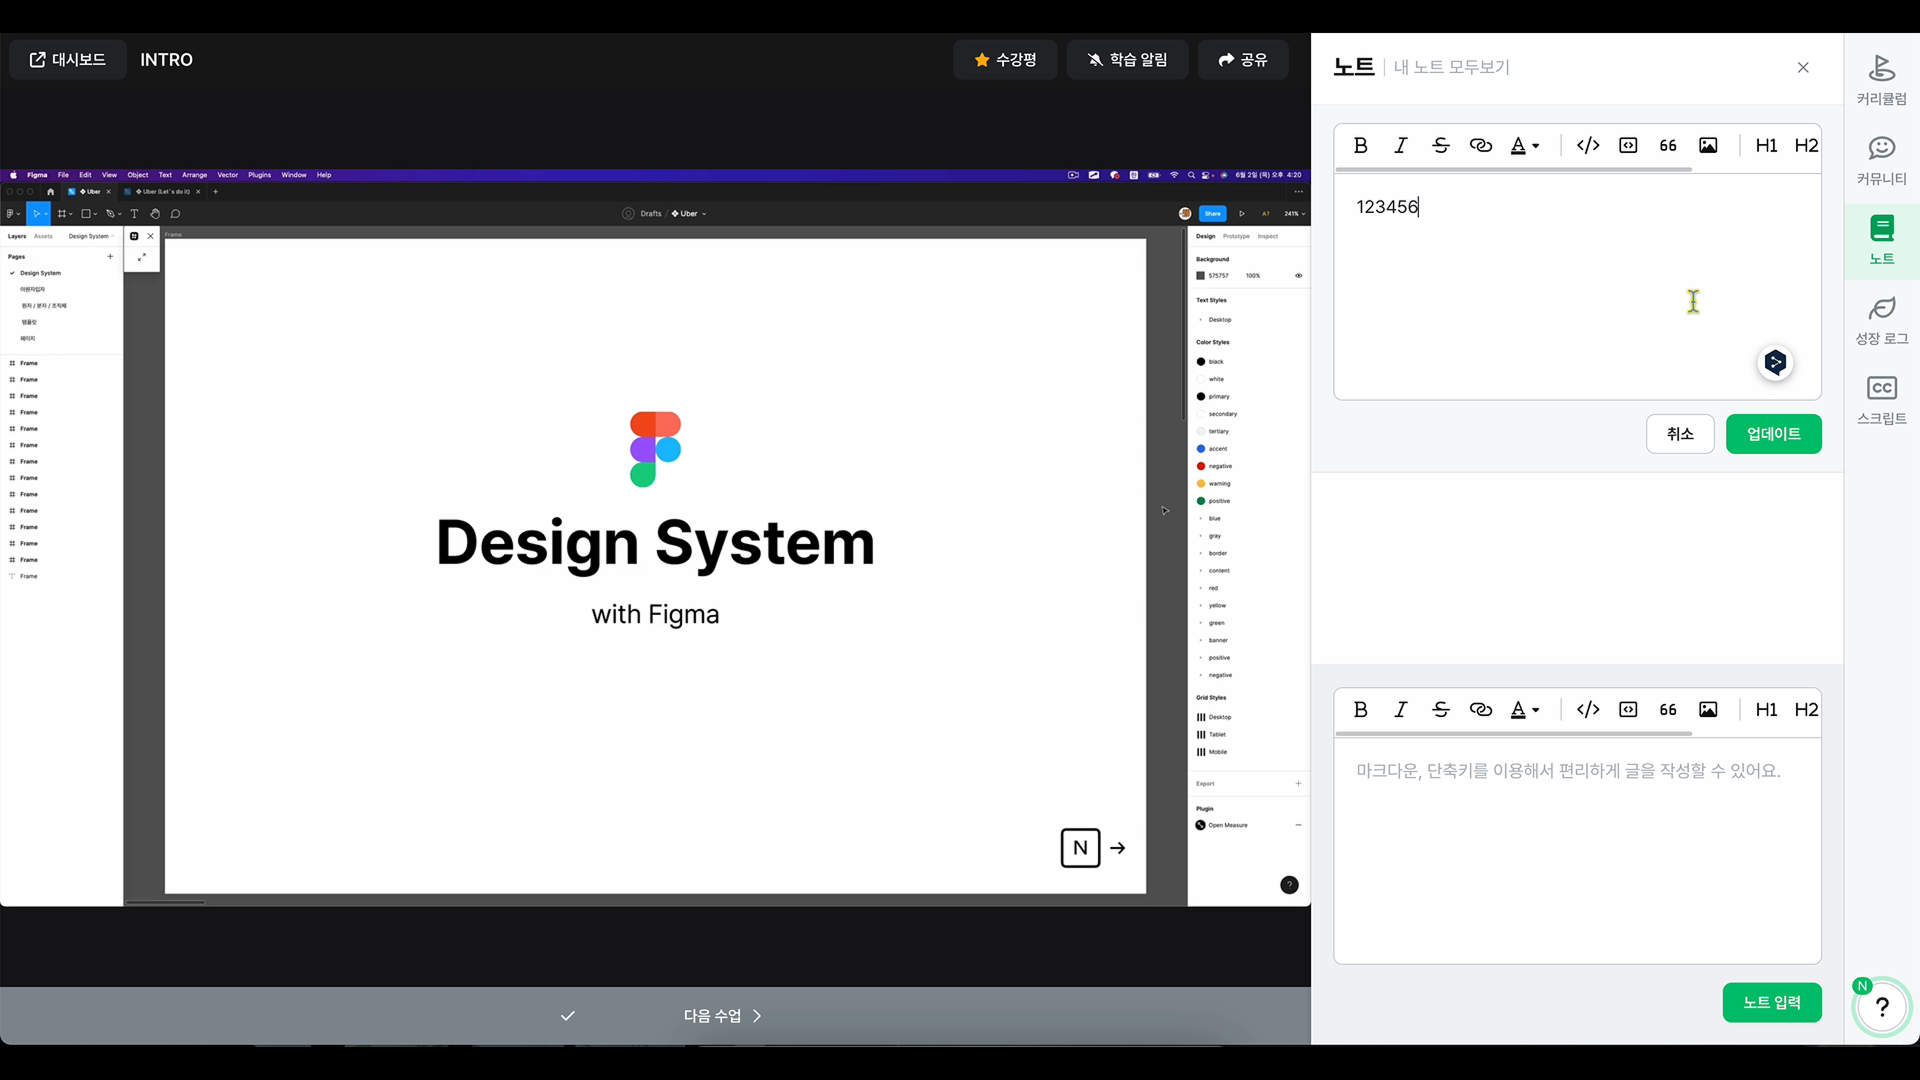Click the blue hexagon floating icon in the note
The image size is (1920, 1080).
coord(1775,362)
